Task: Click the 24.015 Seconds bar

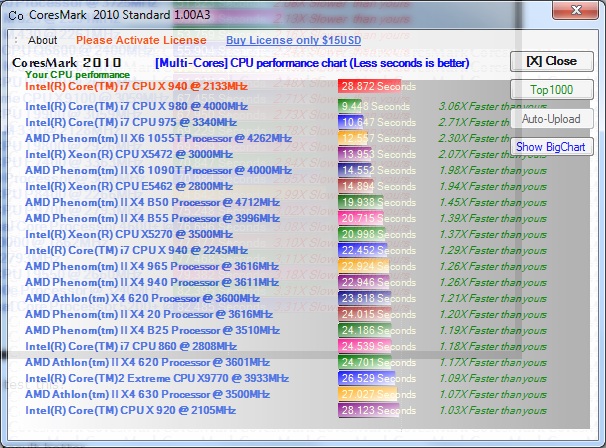Action: tap(364, 314)
